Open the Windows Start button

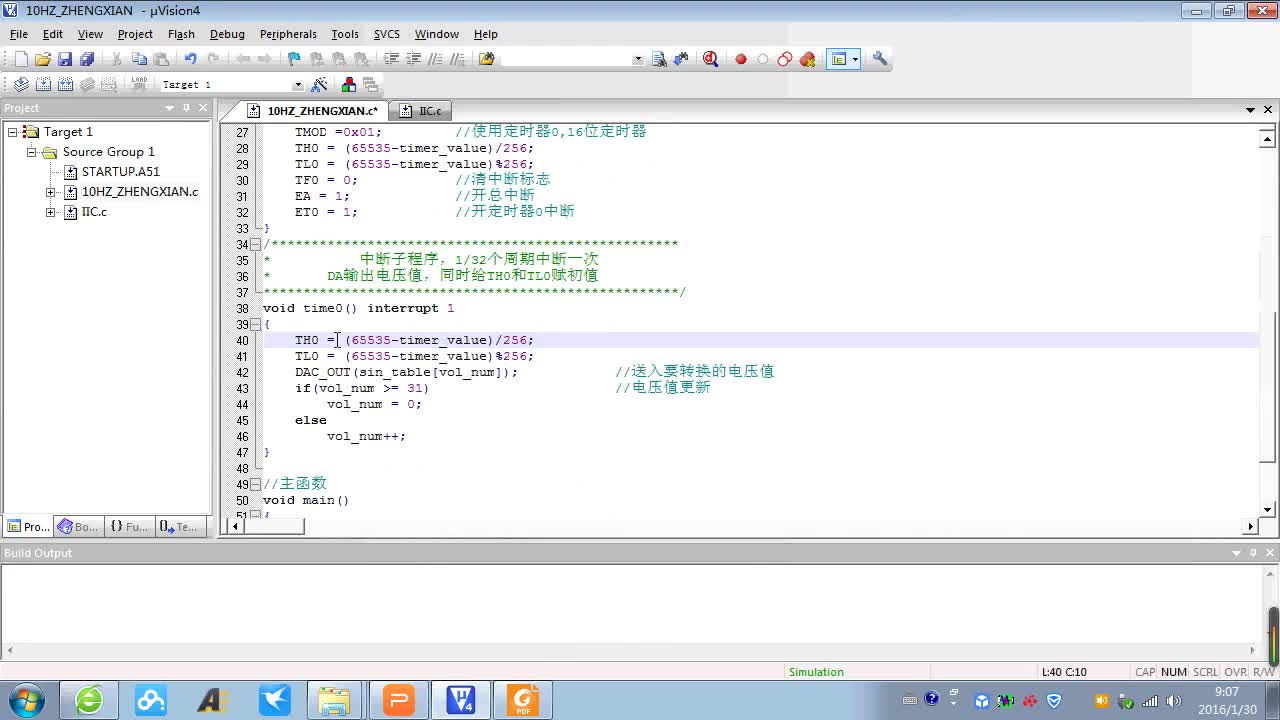coord(27,700)
